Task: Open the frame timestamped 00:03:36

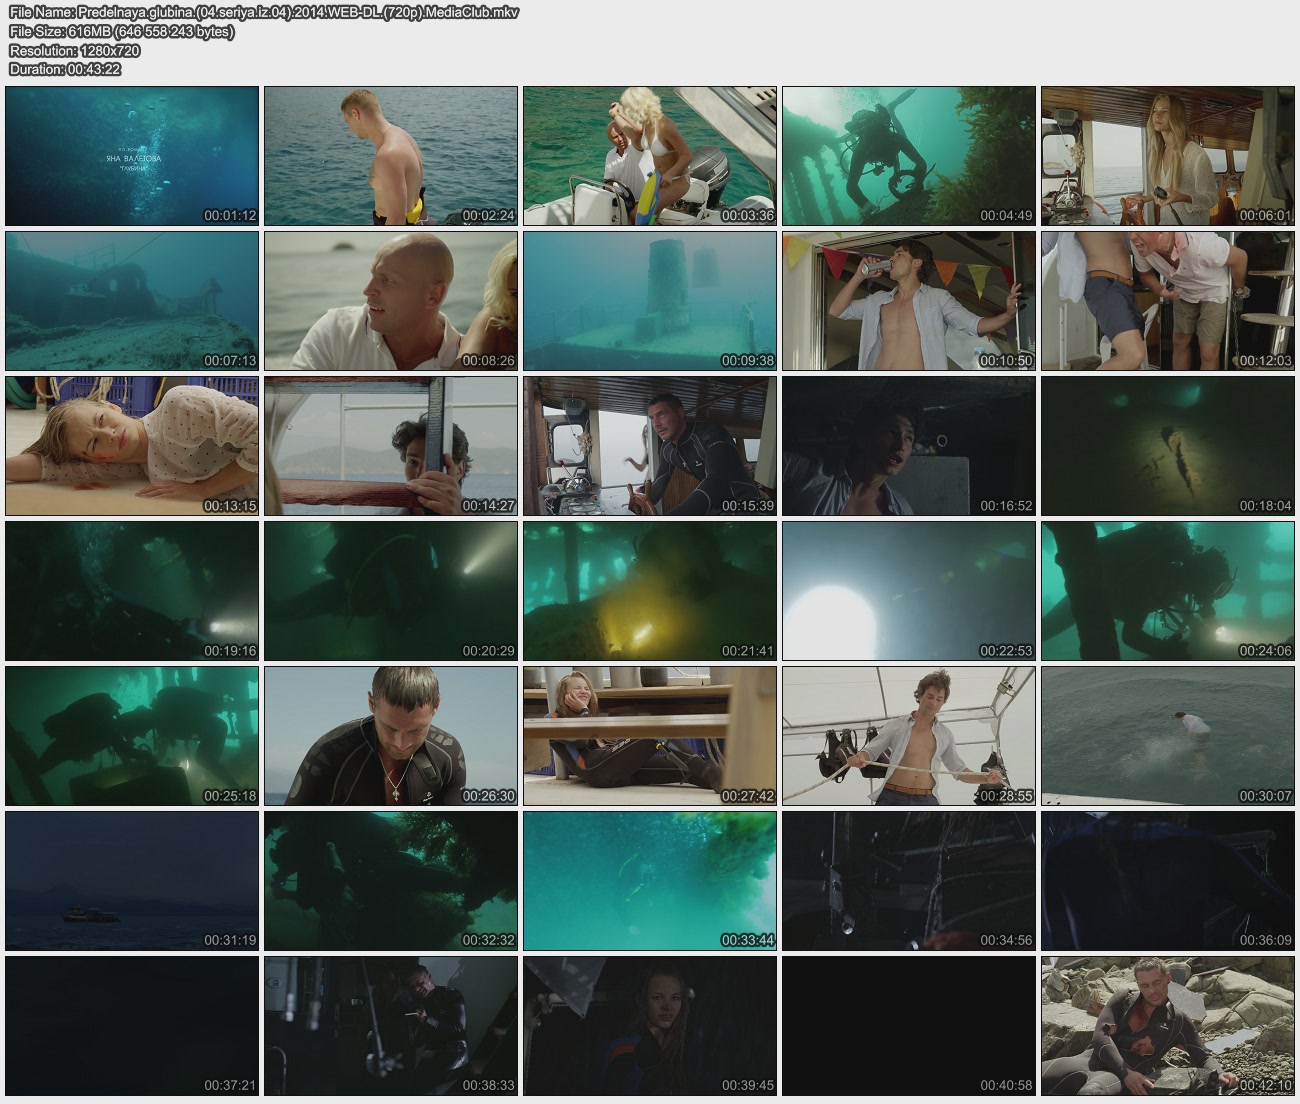Action: (650, 156)
